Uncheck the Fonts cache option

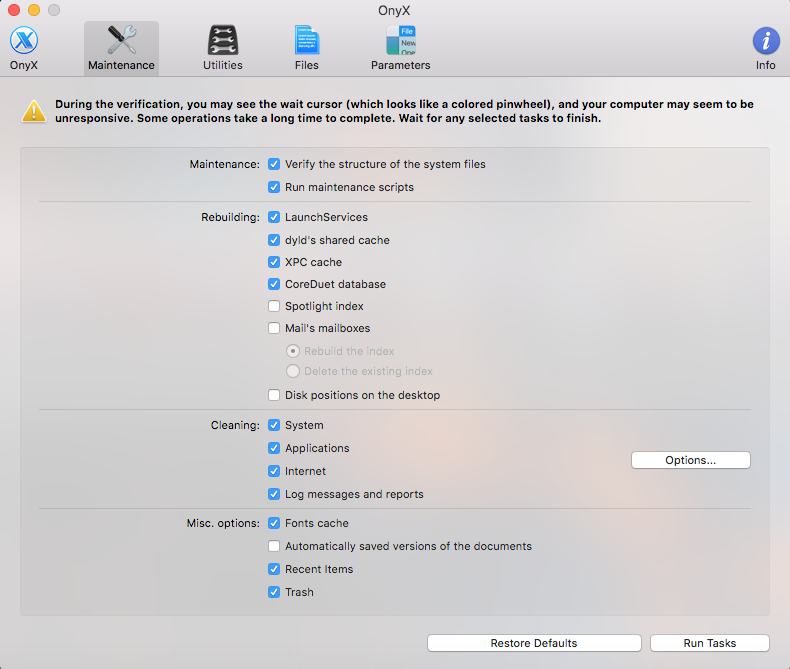tap(274, 523)
